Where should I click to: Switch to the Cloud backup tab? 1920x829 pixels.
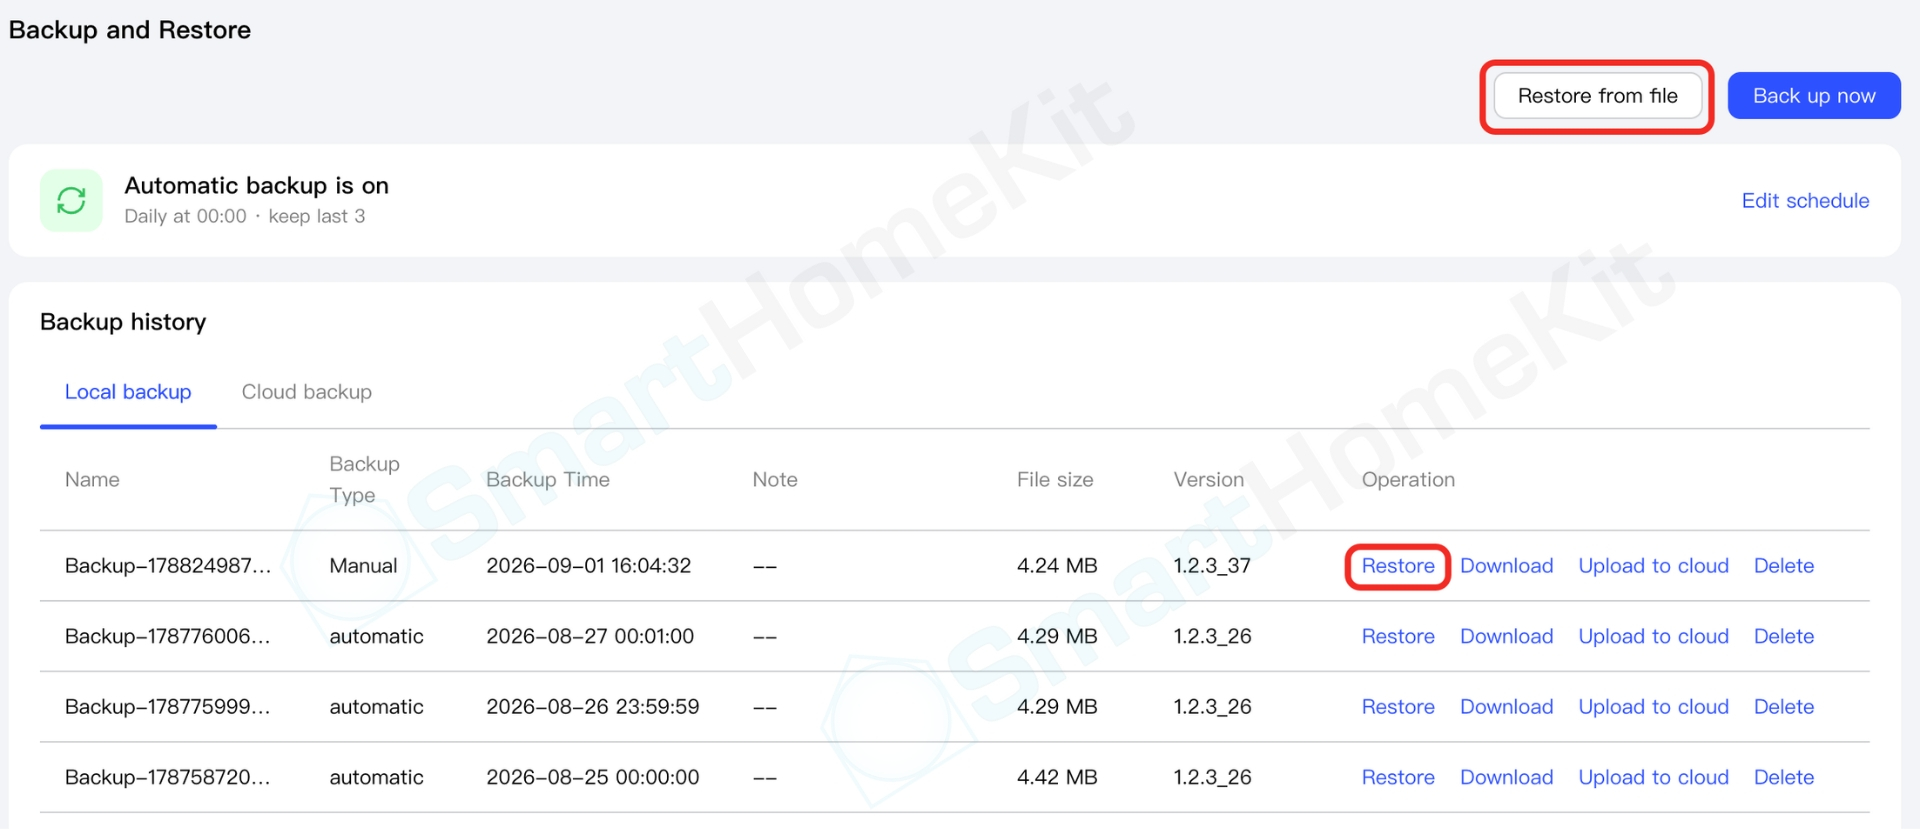coord(307,392)
